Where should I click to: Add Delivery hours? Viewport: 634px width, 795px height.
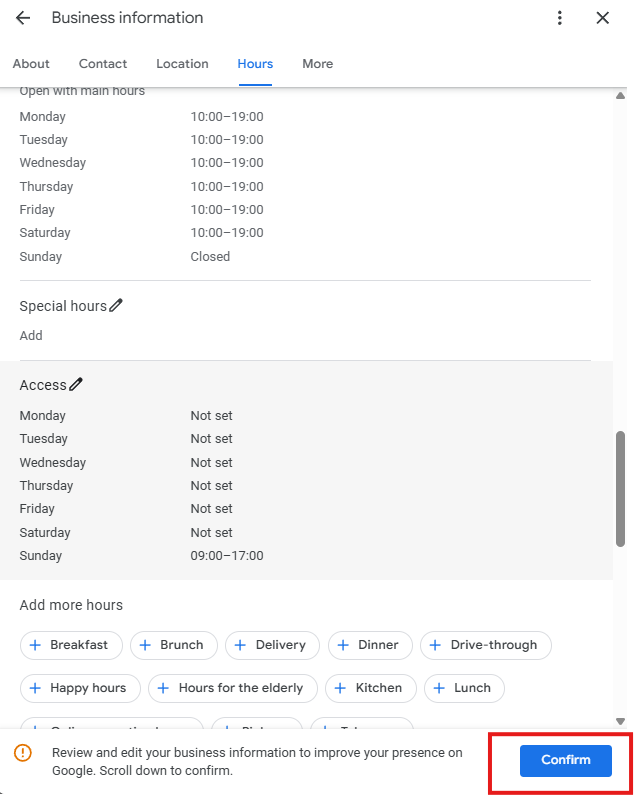click(272, 645)
